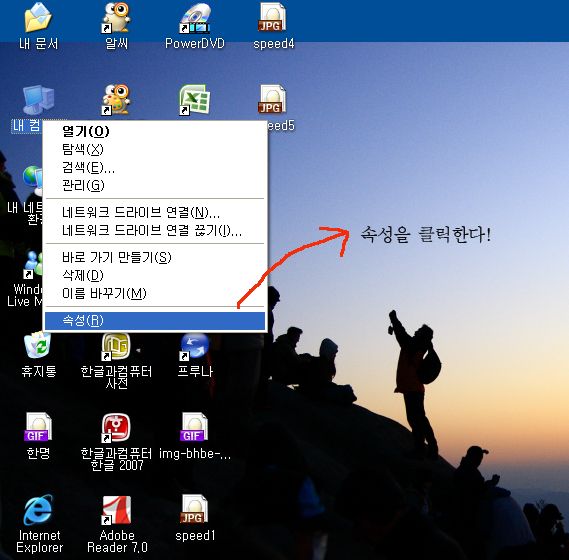This screenshot has height=560, width=569.
Task: Choose 이름 바꾸기(M) menu item
Action: 155,294
